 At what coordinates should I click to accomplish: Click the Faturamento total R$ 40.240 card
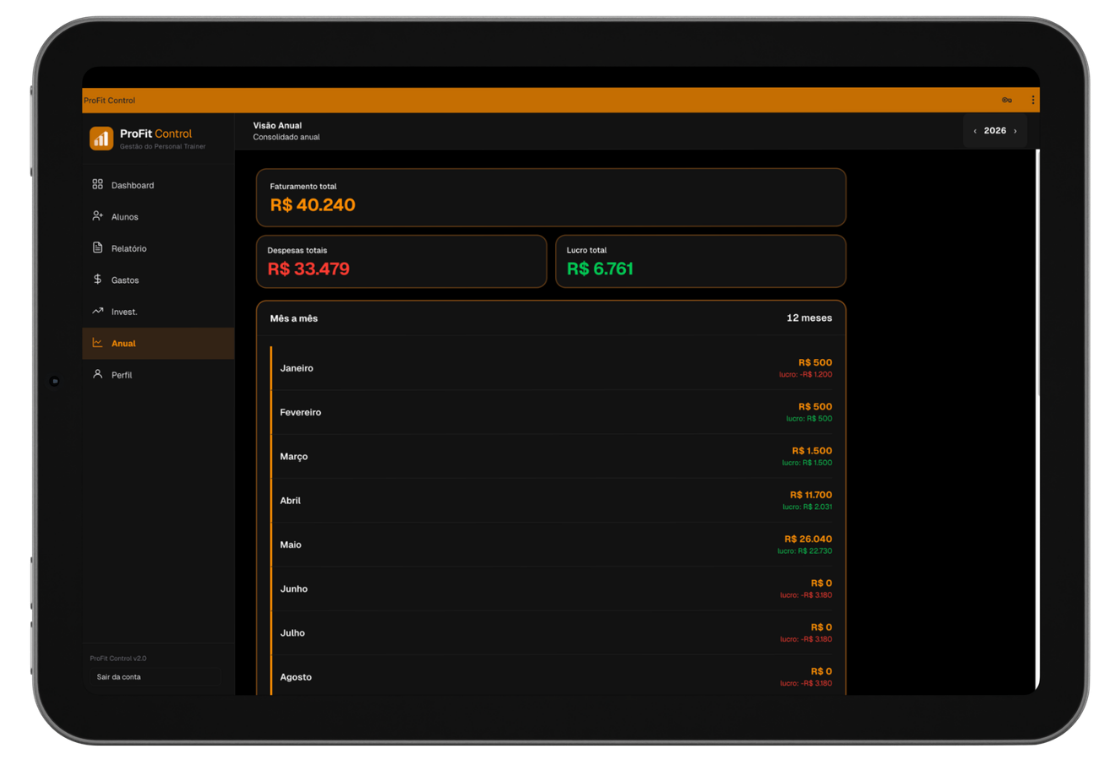click(x=551, y=197)
